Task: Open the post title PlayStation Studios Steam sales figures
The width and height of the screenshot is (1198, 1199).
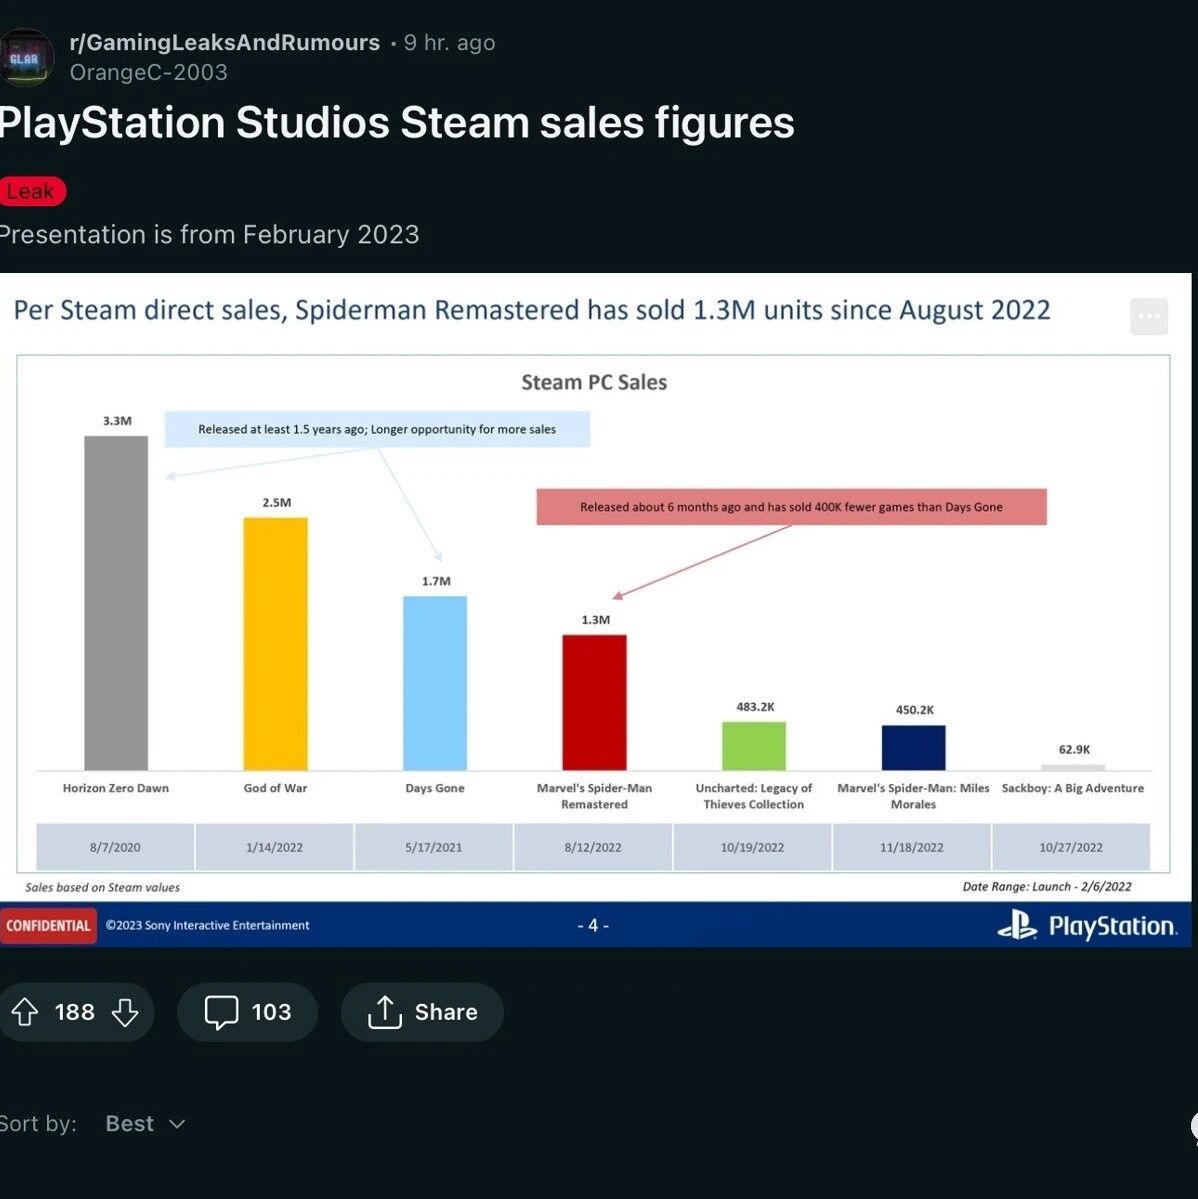Action: coord(397,122)
